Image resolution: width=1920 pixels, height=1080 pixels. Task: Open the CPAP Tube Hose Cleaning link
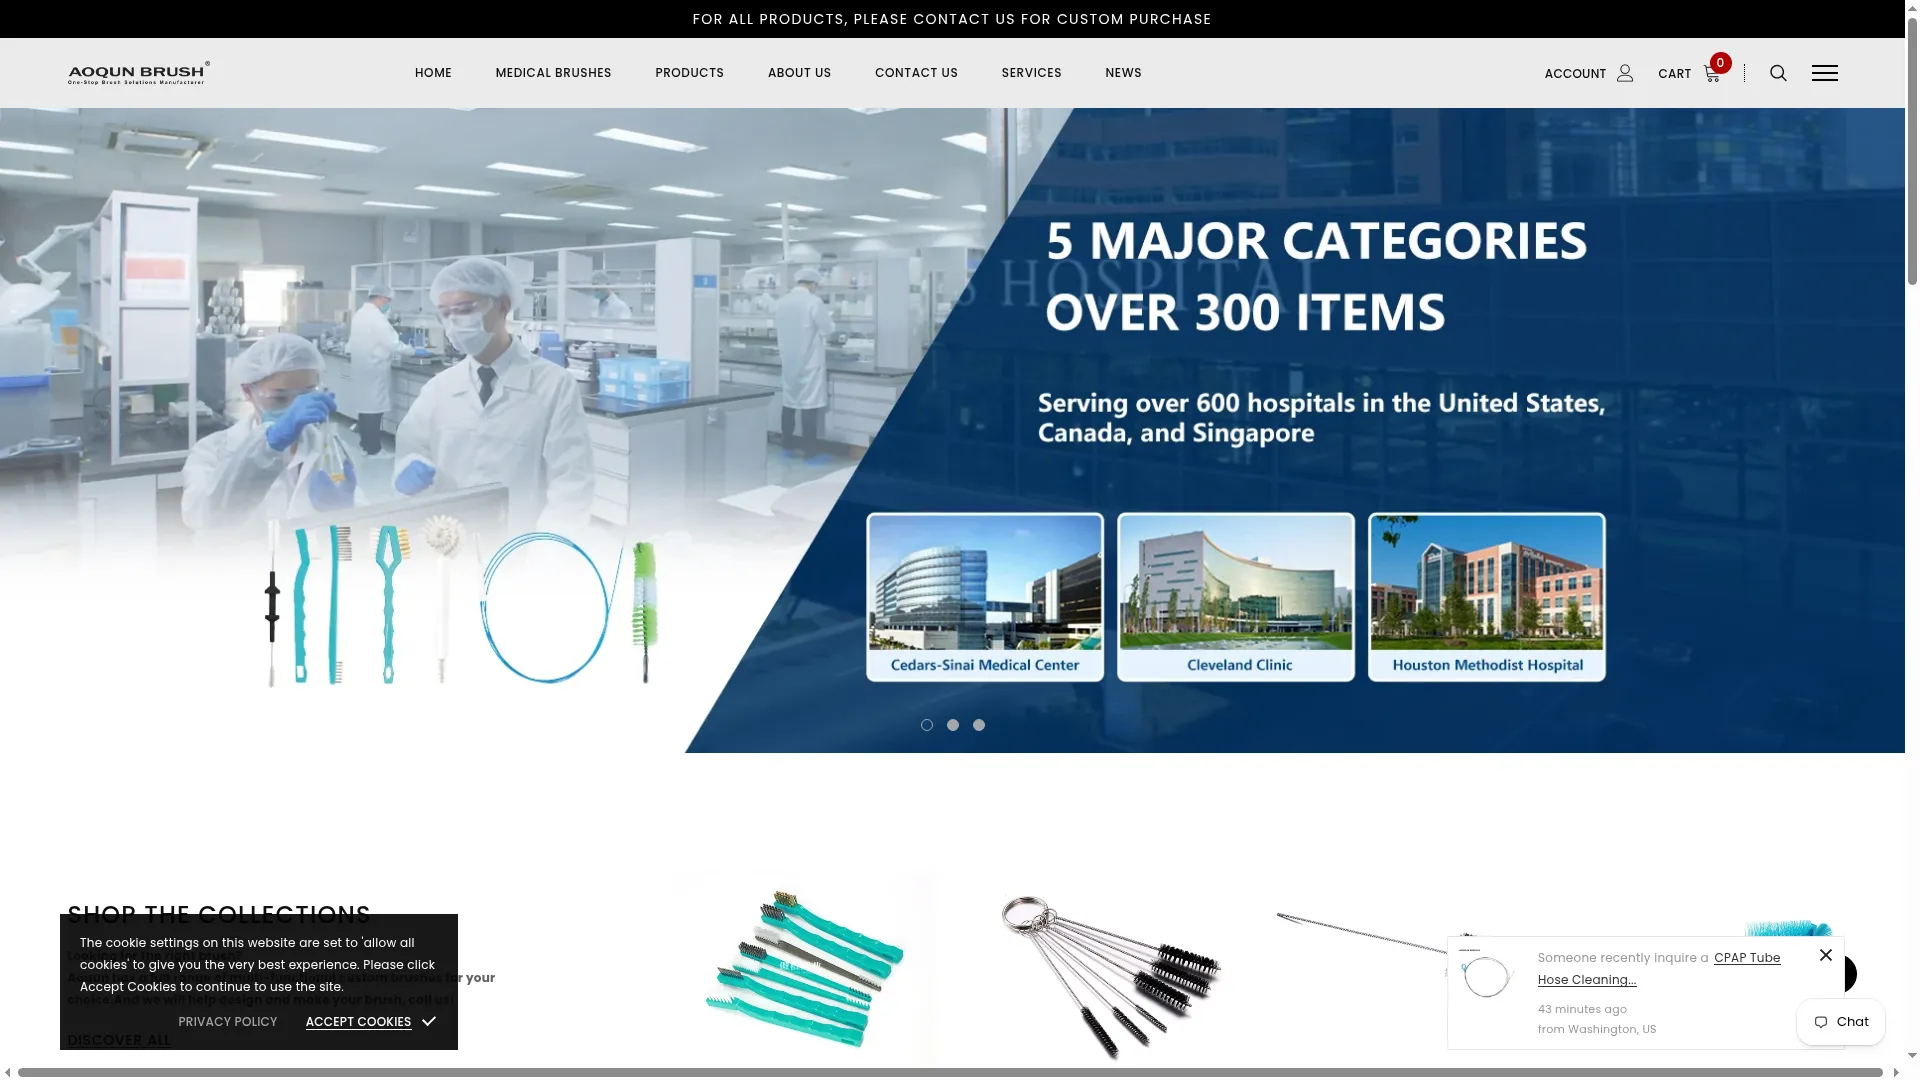[1659, 969]
